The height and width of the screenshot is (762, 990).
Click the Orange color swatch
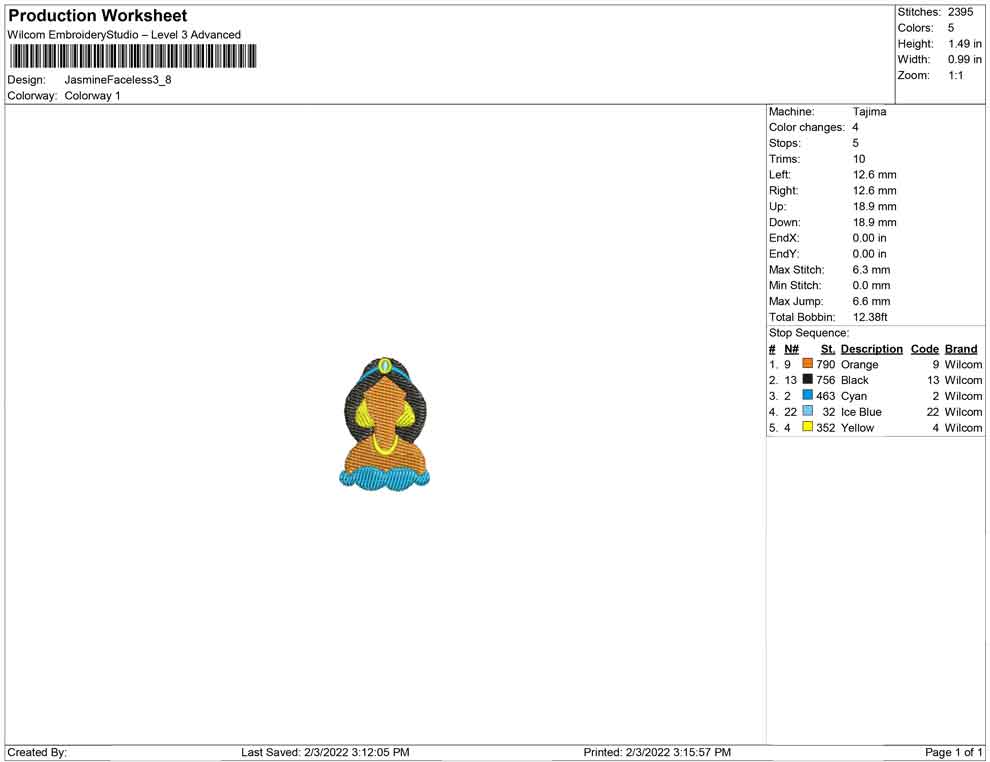808,364
